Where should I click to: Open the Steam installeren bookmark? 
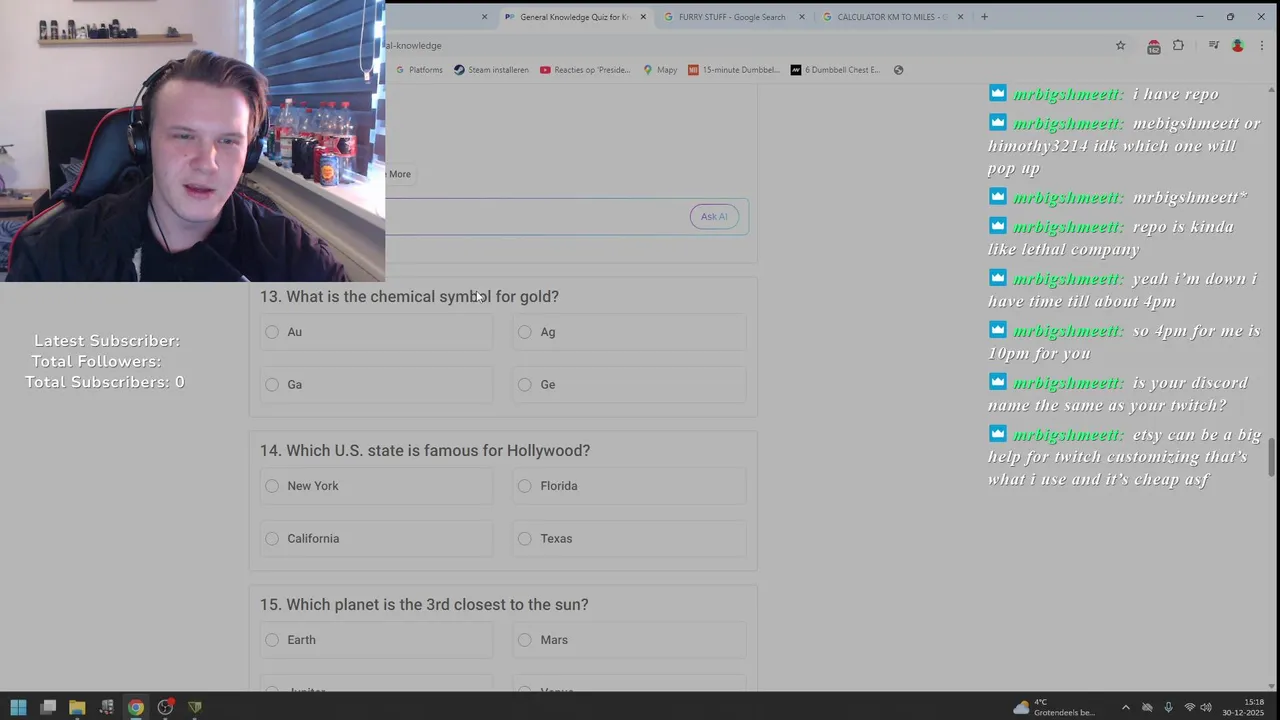pyautogui.click(x=491, y=70)
